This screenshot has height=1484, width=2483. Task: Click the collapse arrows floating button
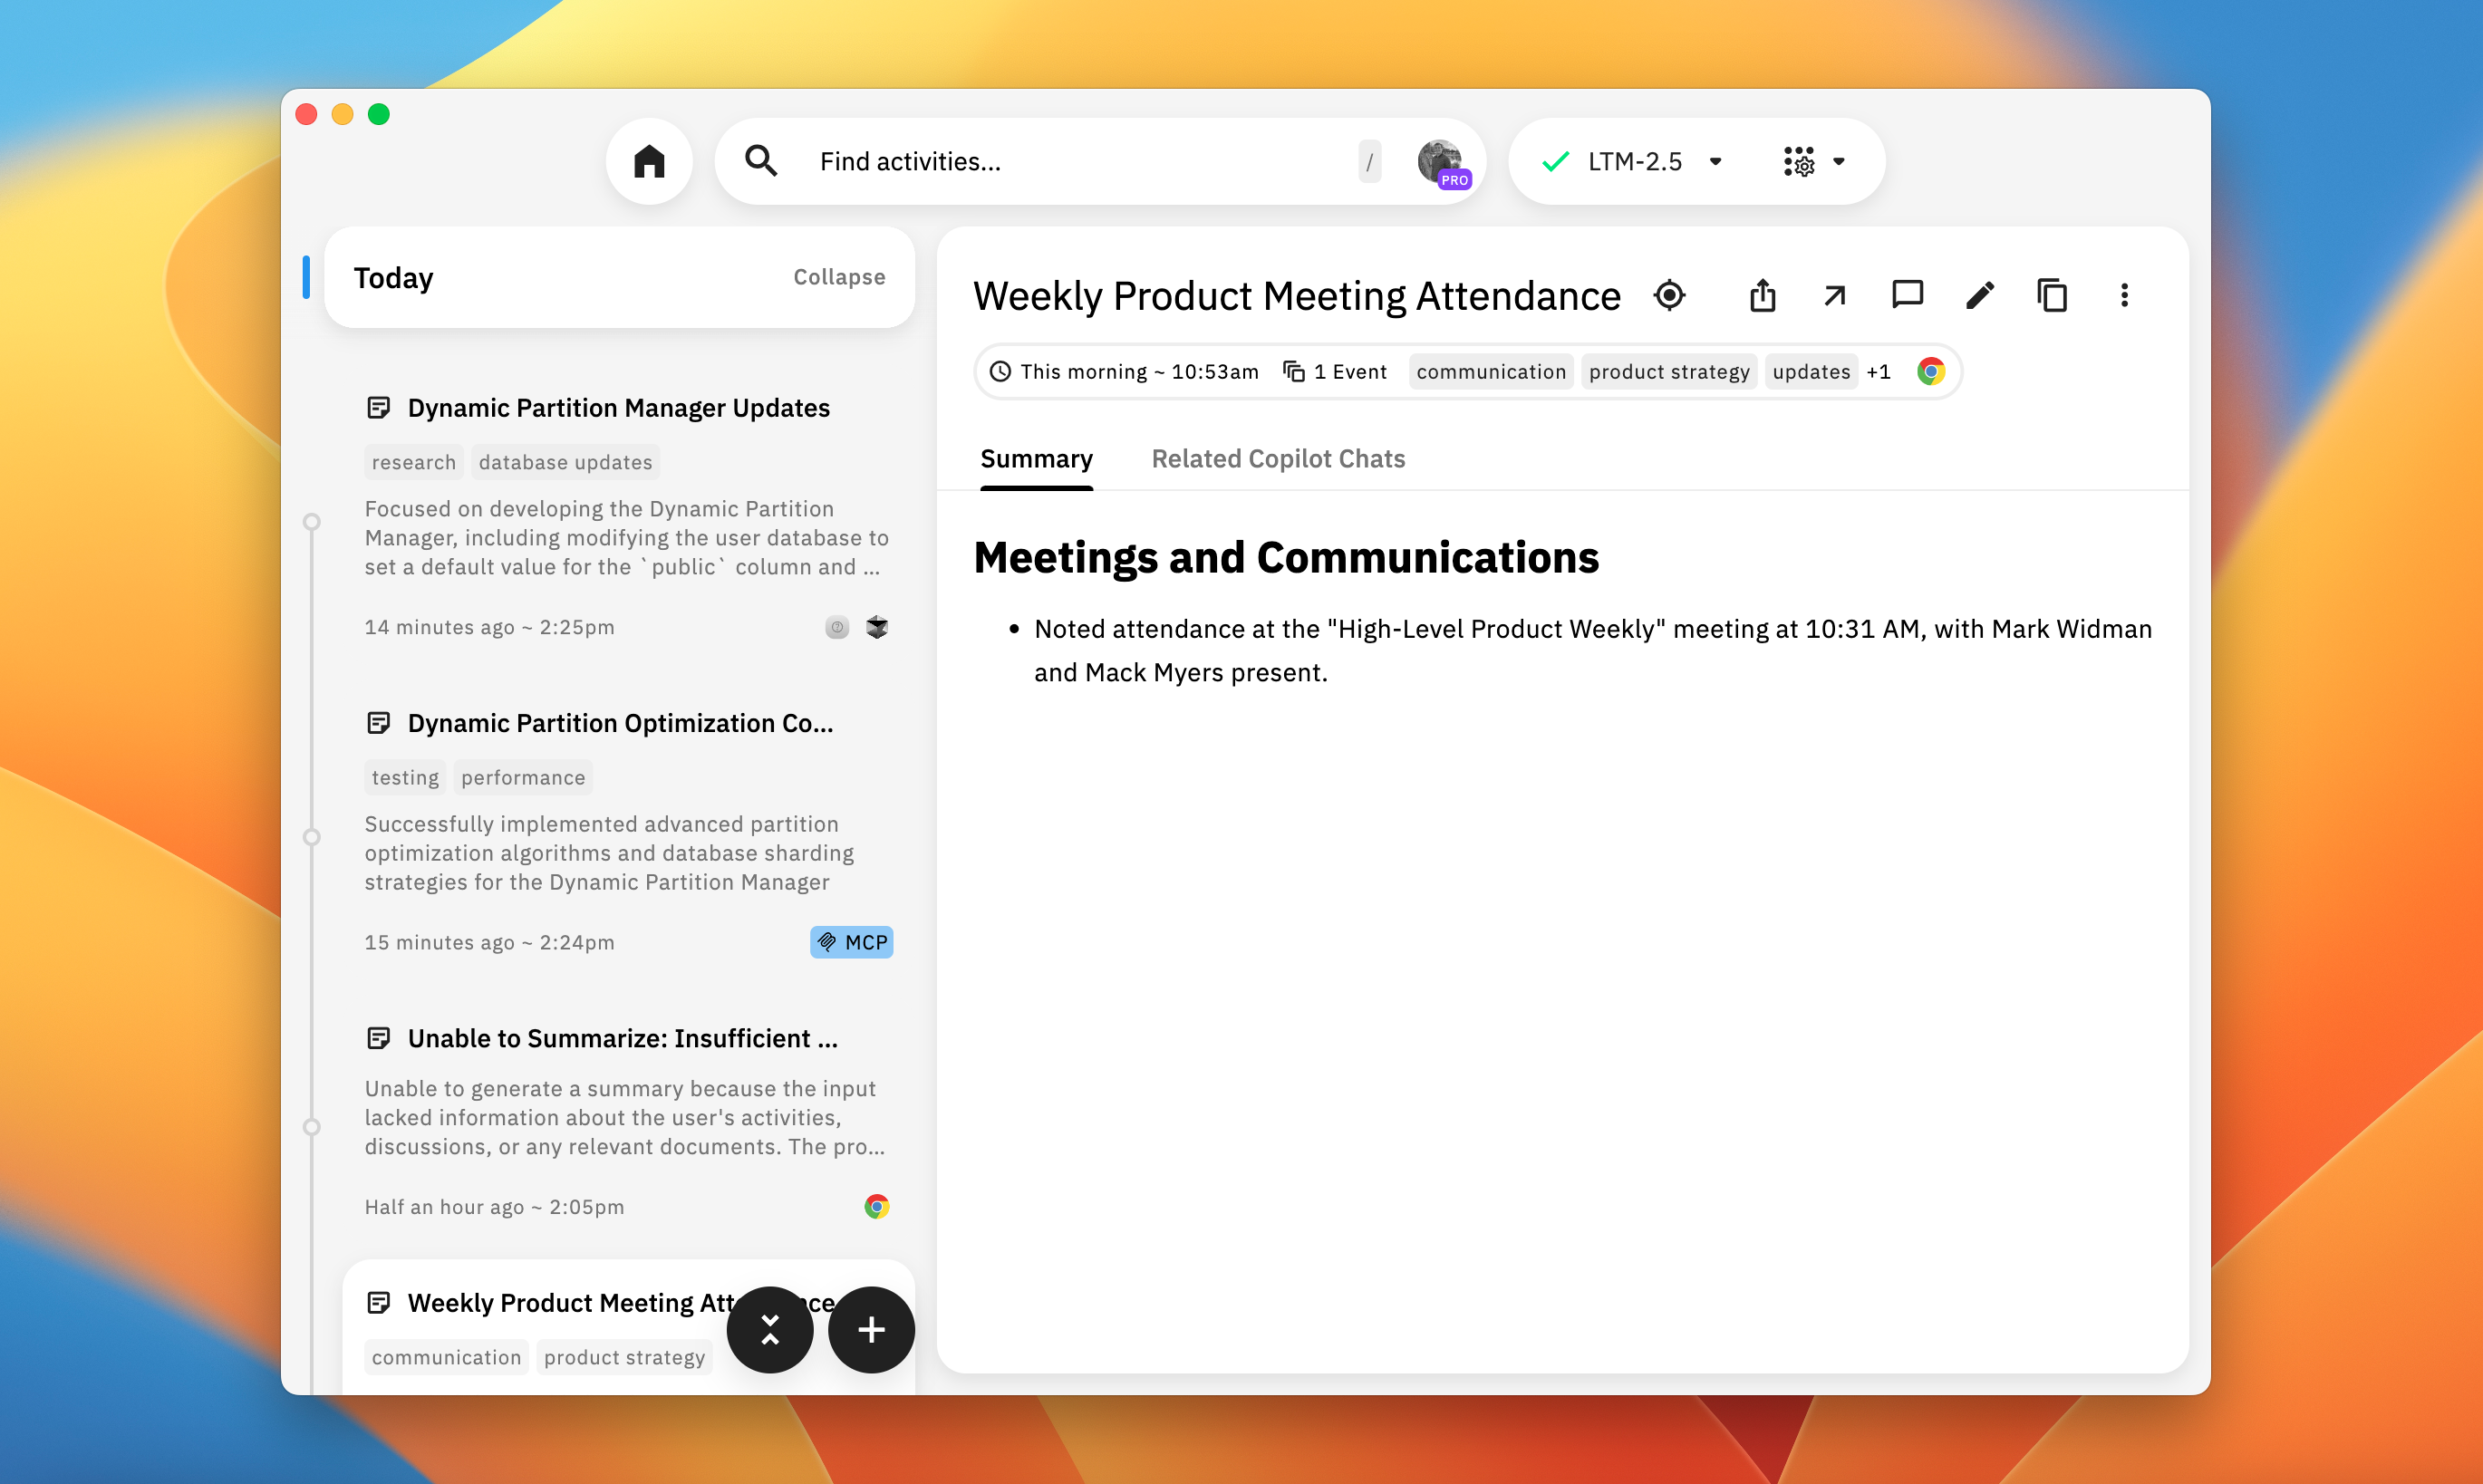(x=769, y=1329)
